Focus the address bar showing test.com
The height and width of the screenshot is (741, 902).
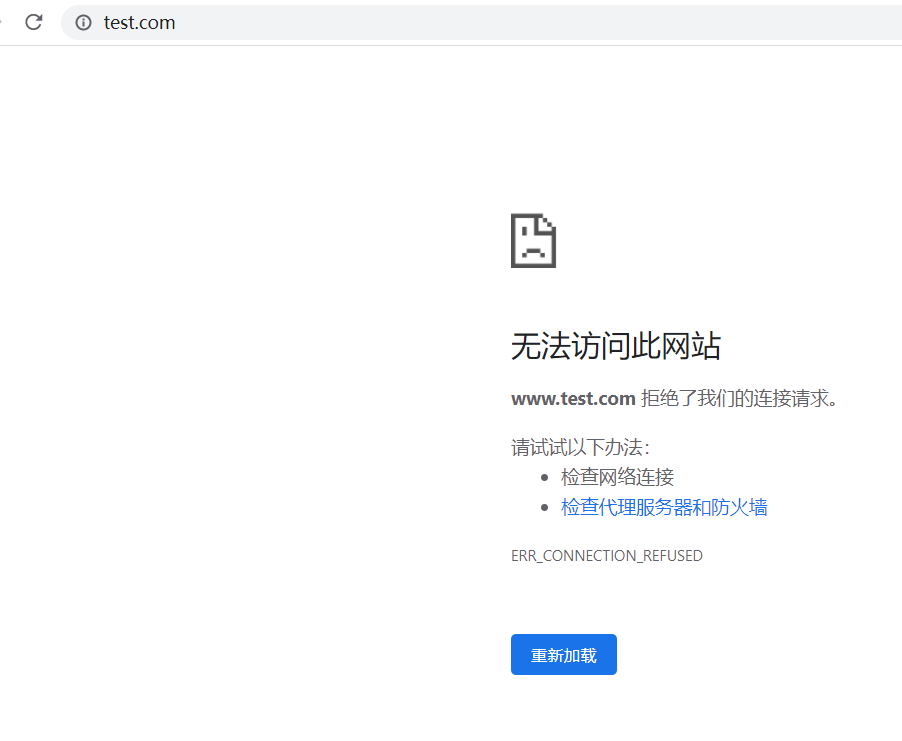pyautogui.click(x=481, y=22)
